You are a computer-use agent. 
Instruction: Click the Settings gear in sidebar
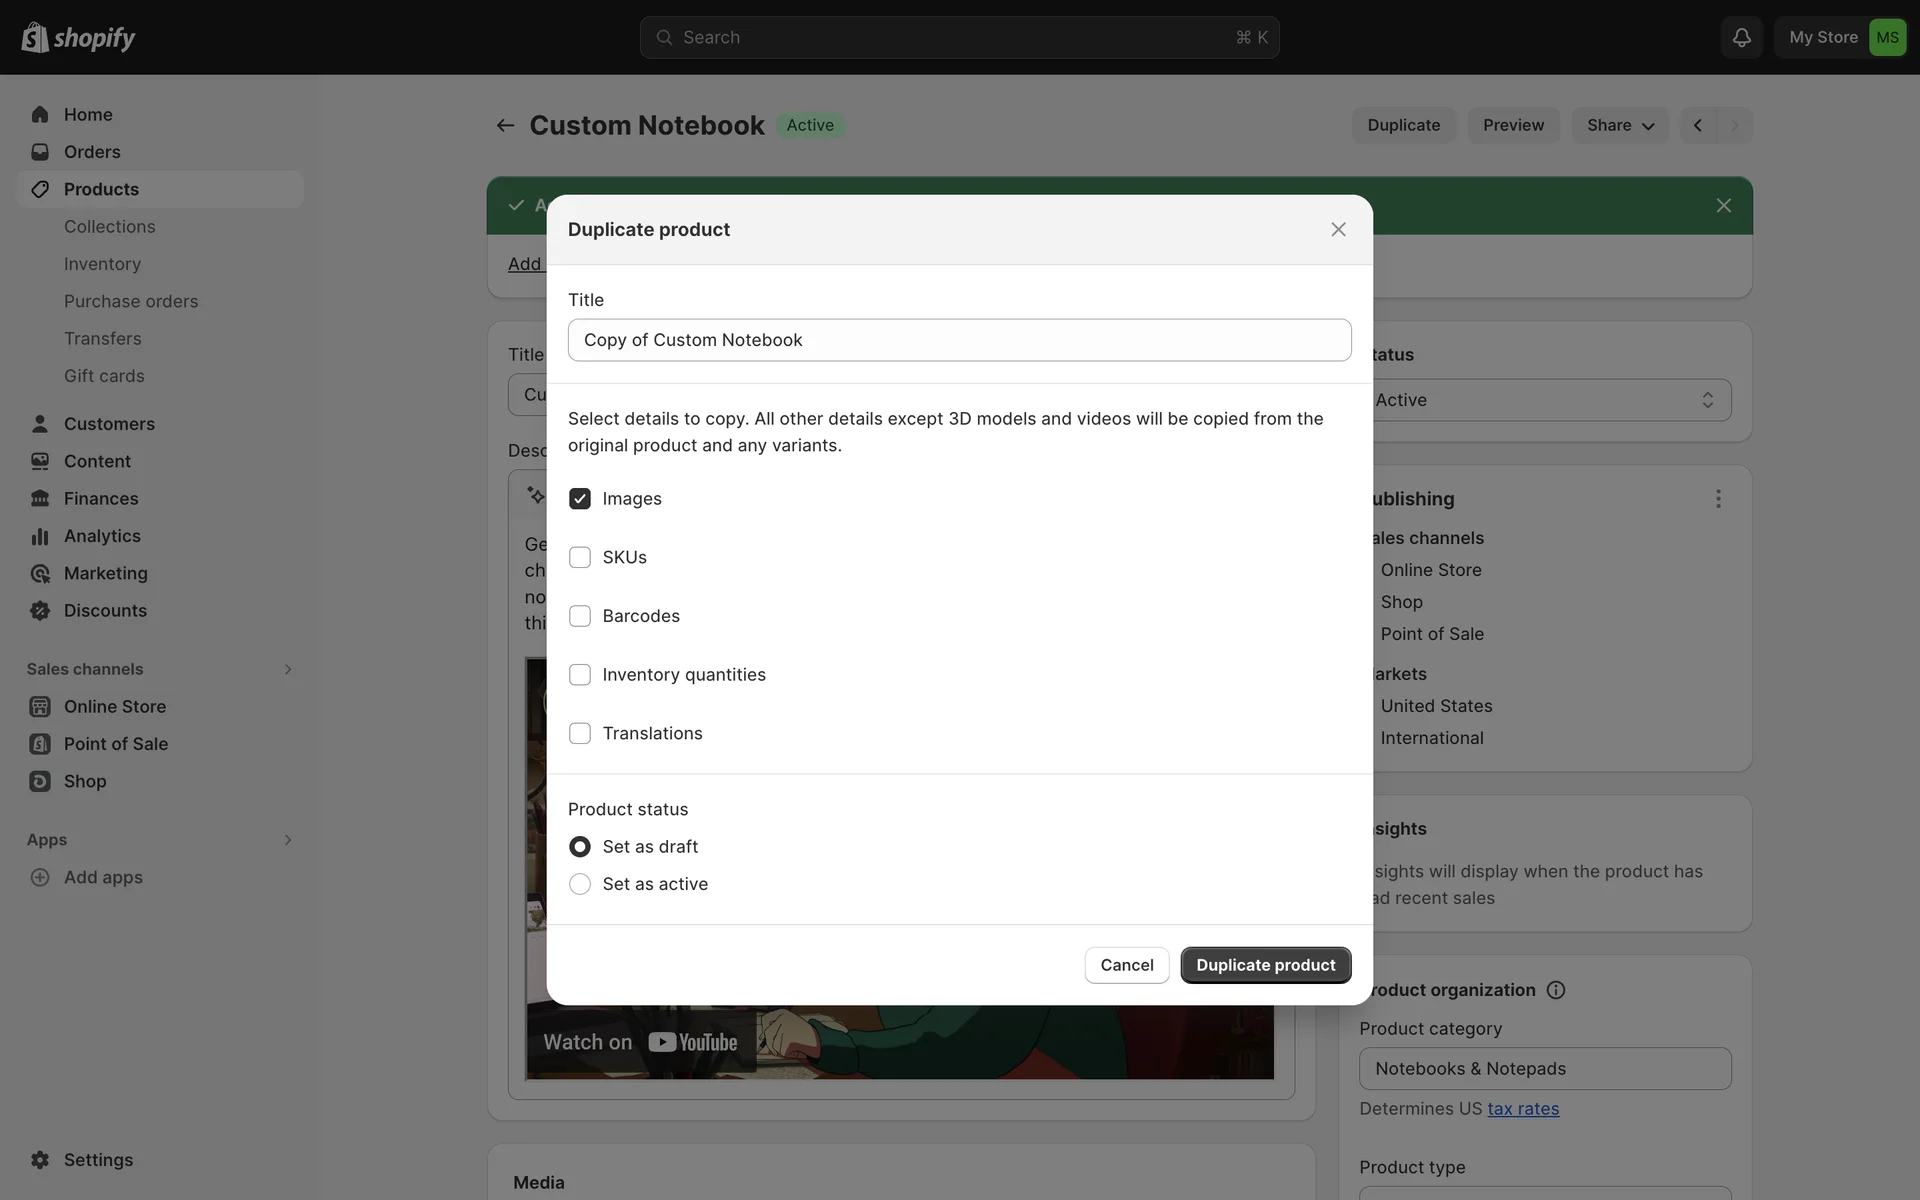[40, 1160]
